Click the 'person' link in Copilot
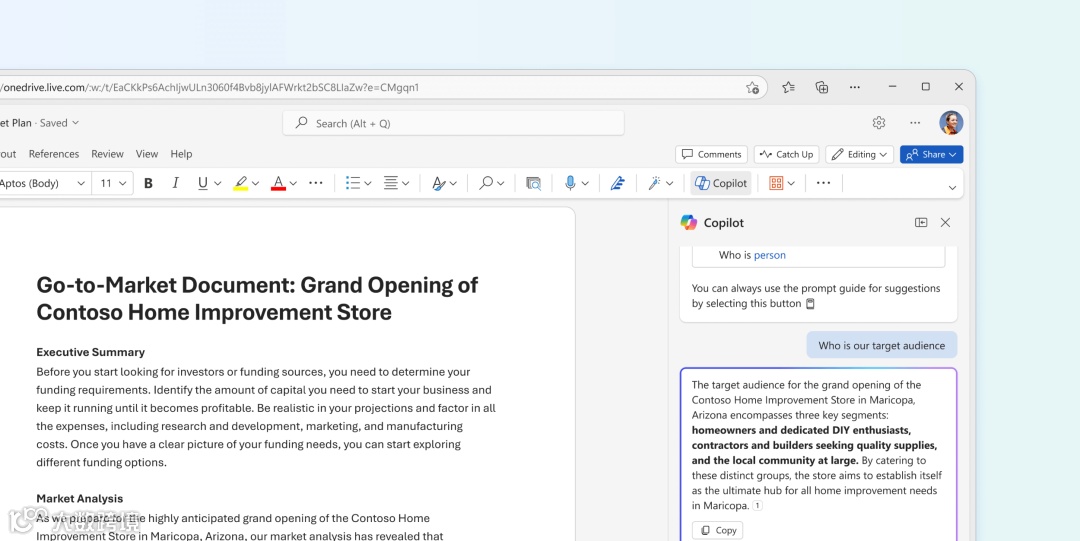Viewport: 1080px width, 541px height. (x=770, y=255)
